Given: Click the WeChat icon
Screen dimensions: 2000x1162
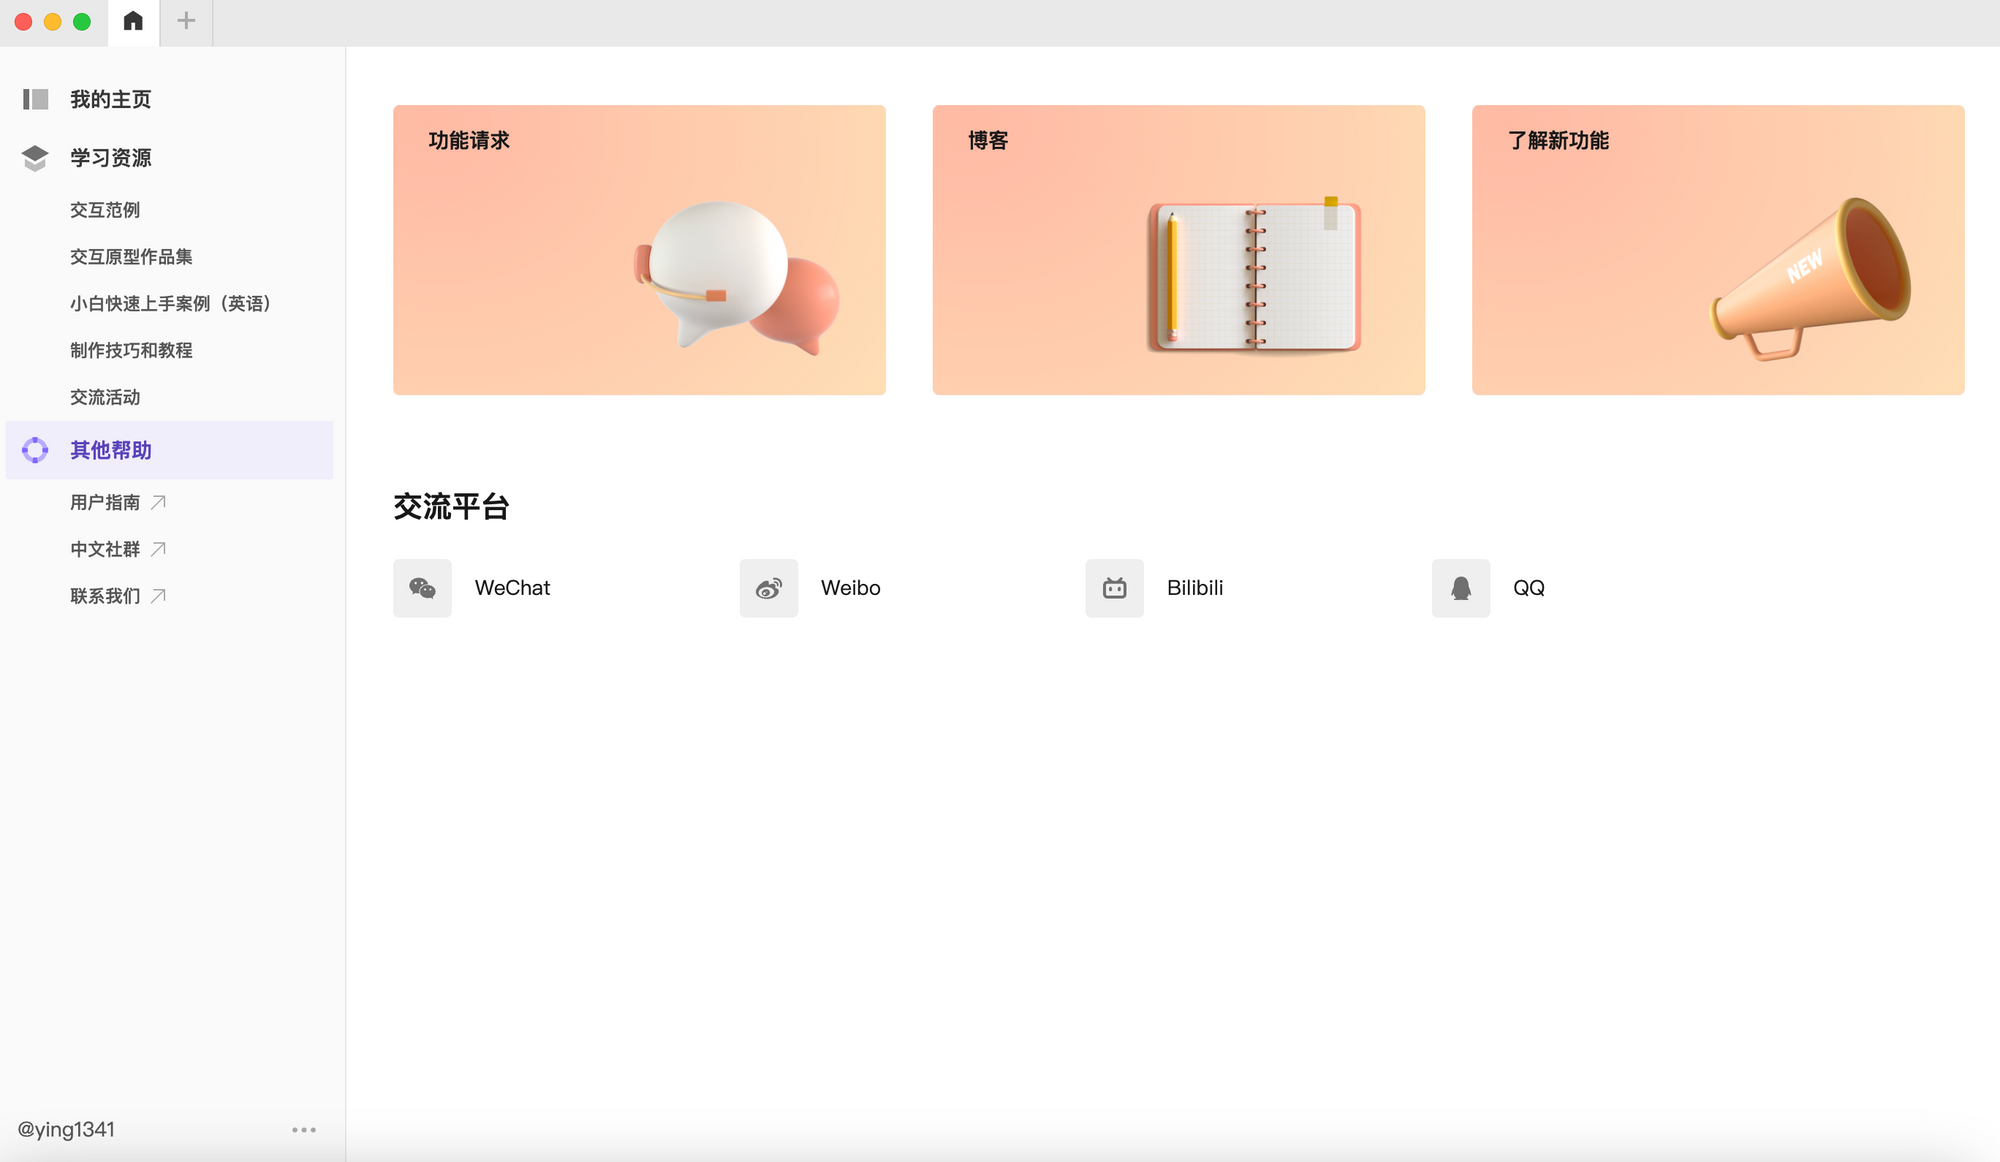Looking at the screenshot, I should tap(422, 588).
